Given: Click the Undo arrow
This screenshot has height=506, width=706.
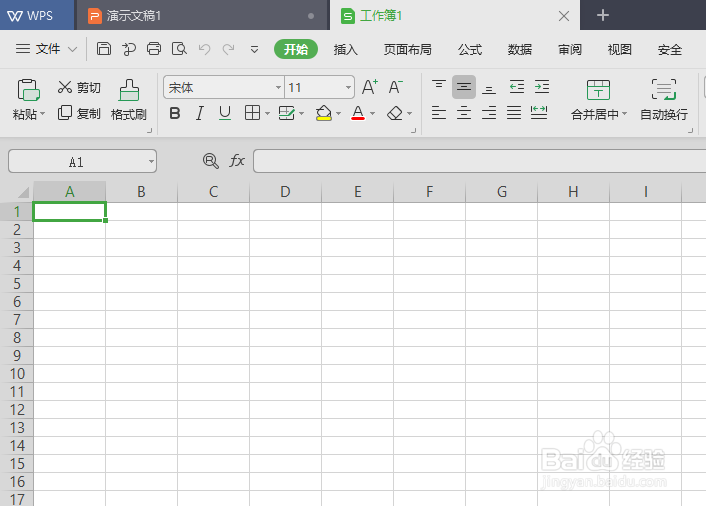Looking at the screenshot, I should coord(204,49).
